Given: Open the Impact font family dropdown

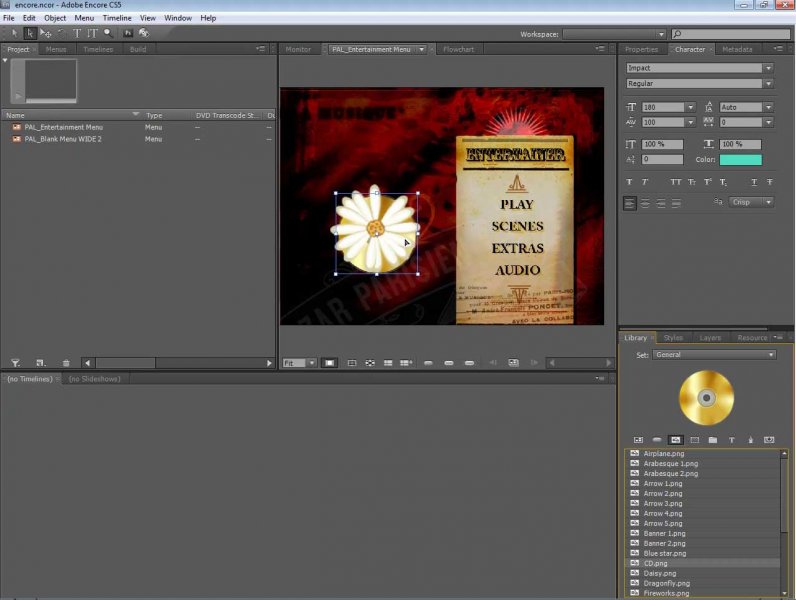Looking at the screenshot, I should pyautogui.click(x=768, y=68).
